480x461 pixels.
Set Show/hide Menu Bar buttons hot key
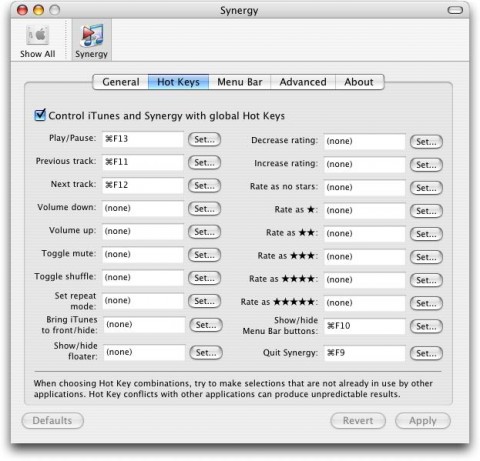(x=426, y=326)
